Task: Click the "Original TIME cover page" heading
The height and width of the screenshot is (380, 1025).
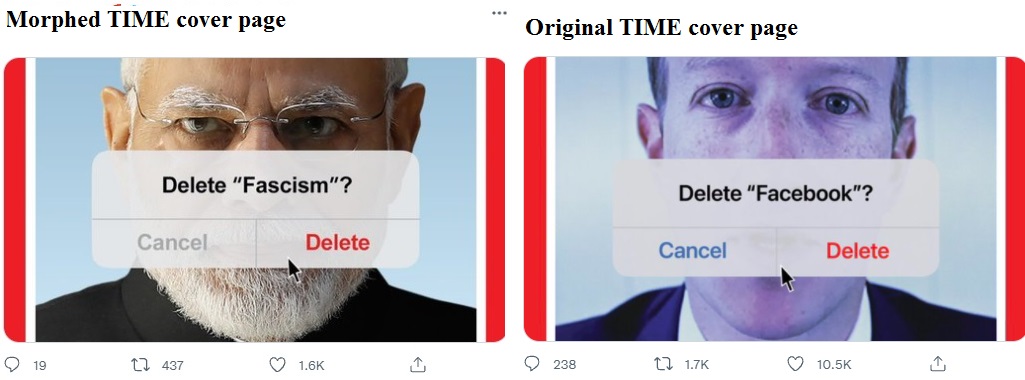Action: pyautogui.click(x=661, y=27)
